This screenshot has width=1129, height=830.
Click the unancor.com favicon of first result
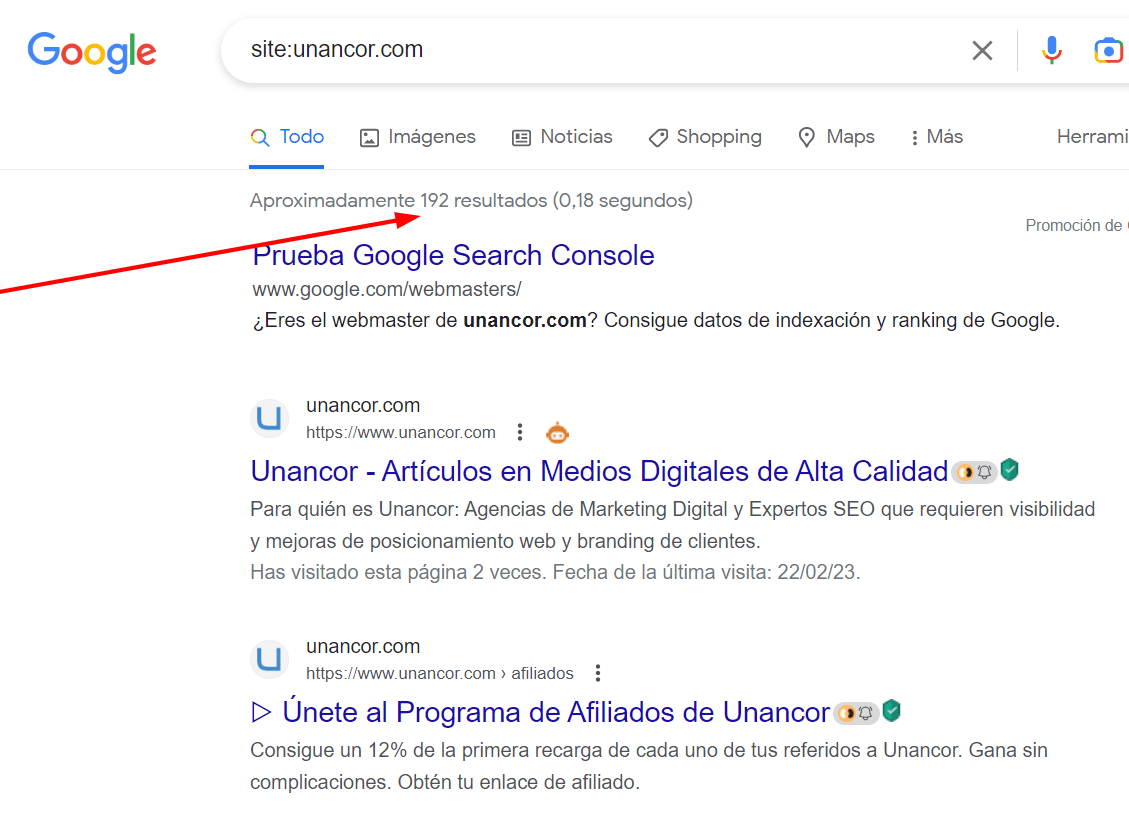tap(269, 418)
